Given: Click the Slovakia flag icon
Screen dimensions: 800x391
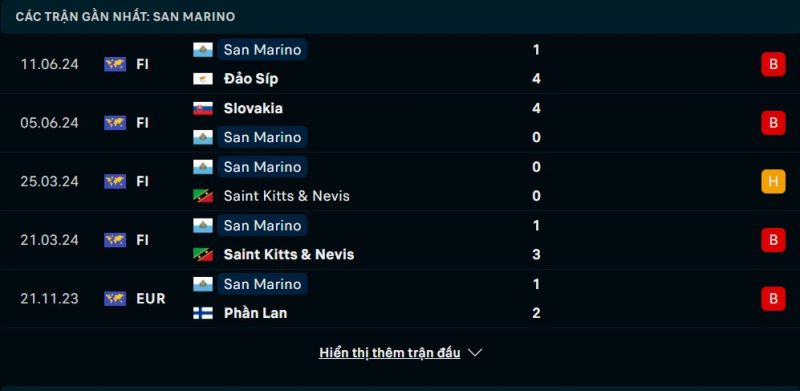Looking at the screenshot, I should [x=203, y=108].
